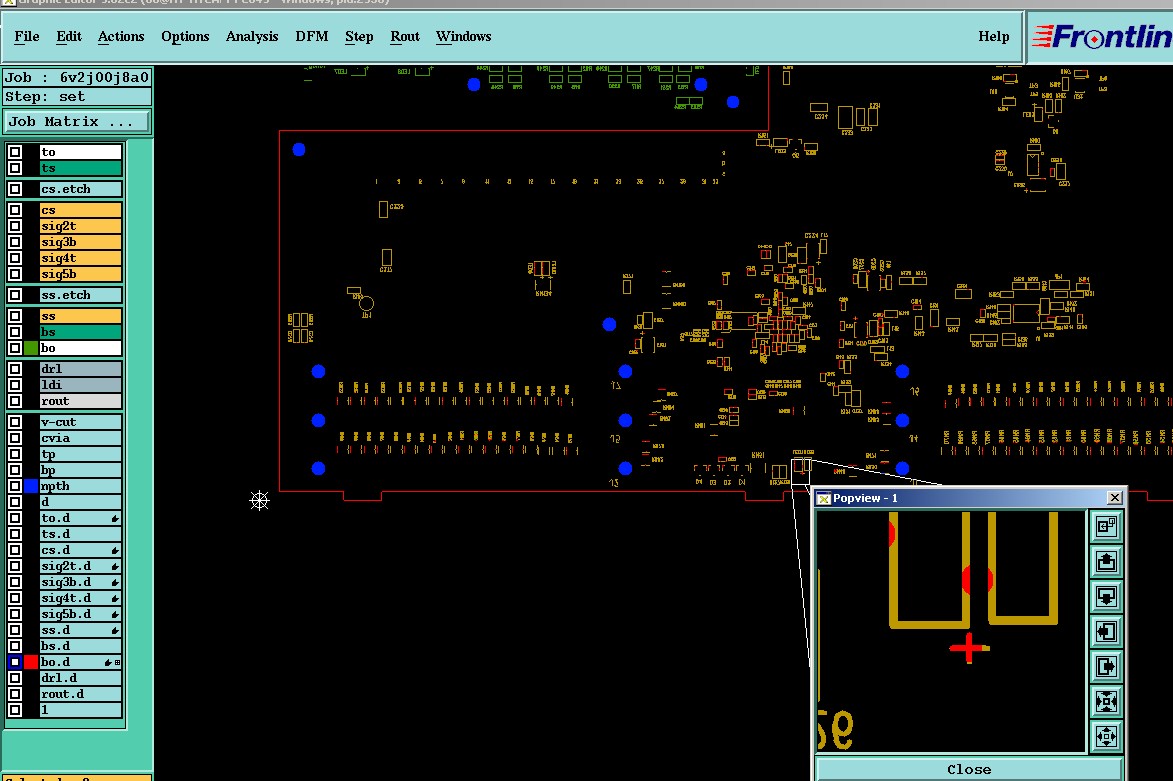Open the Job Matrix button
Viewport: 1173px width, 781px height.
(76, 121)
